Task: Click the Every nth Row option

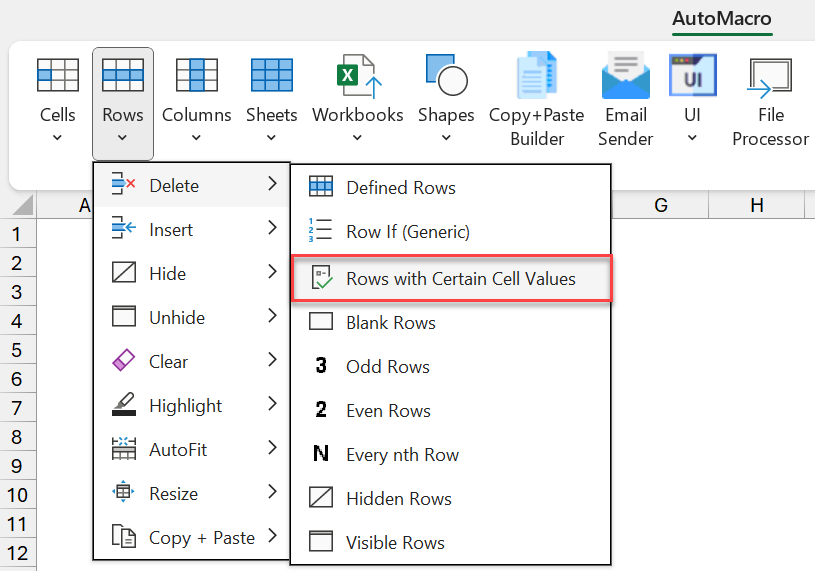Action: pos(402,455)
